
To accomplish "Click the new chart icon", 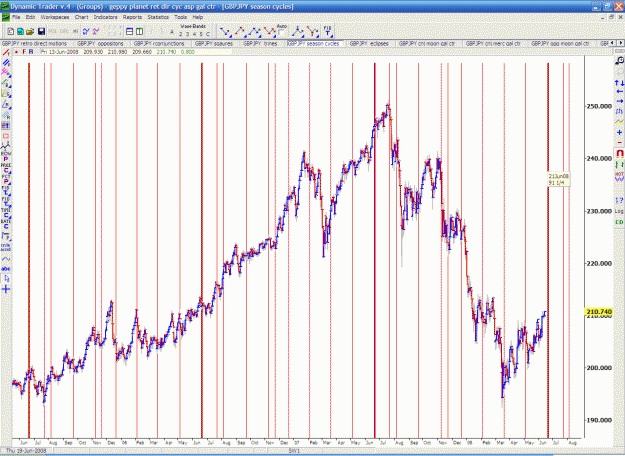I will point(11,31).
